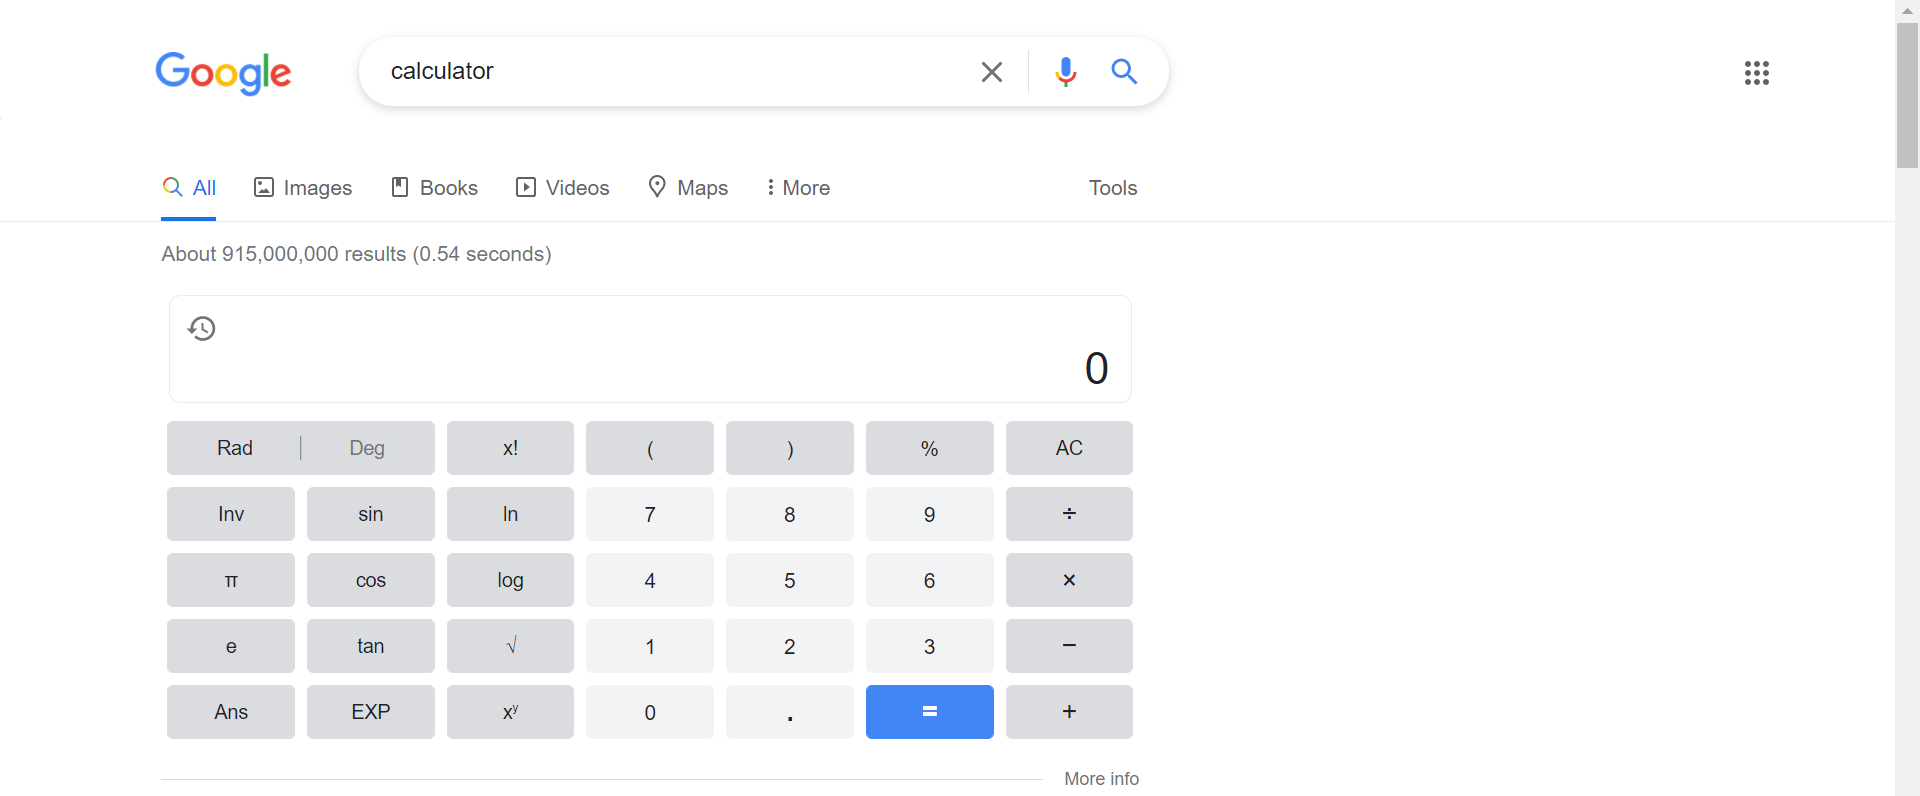Open the Tools options
The image size is (1920, 796).
[1113, 188]
